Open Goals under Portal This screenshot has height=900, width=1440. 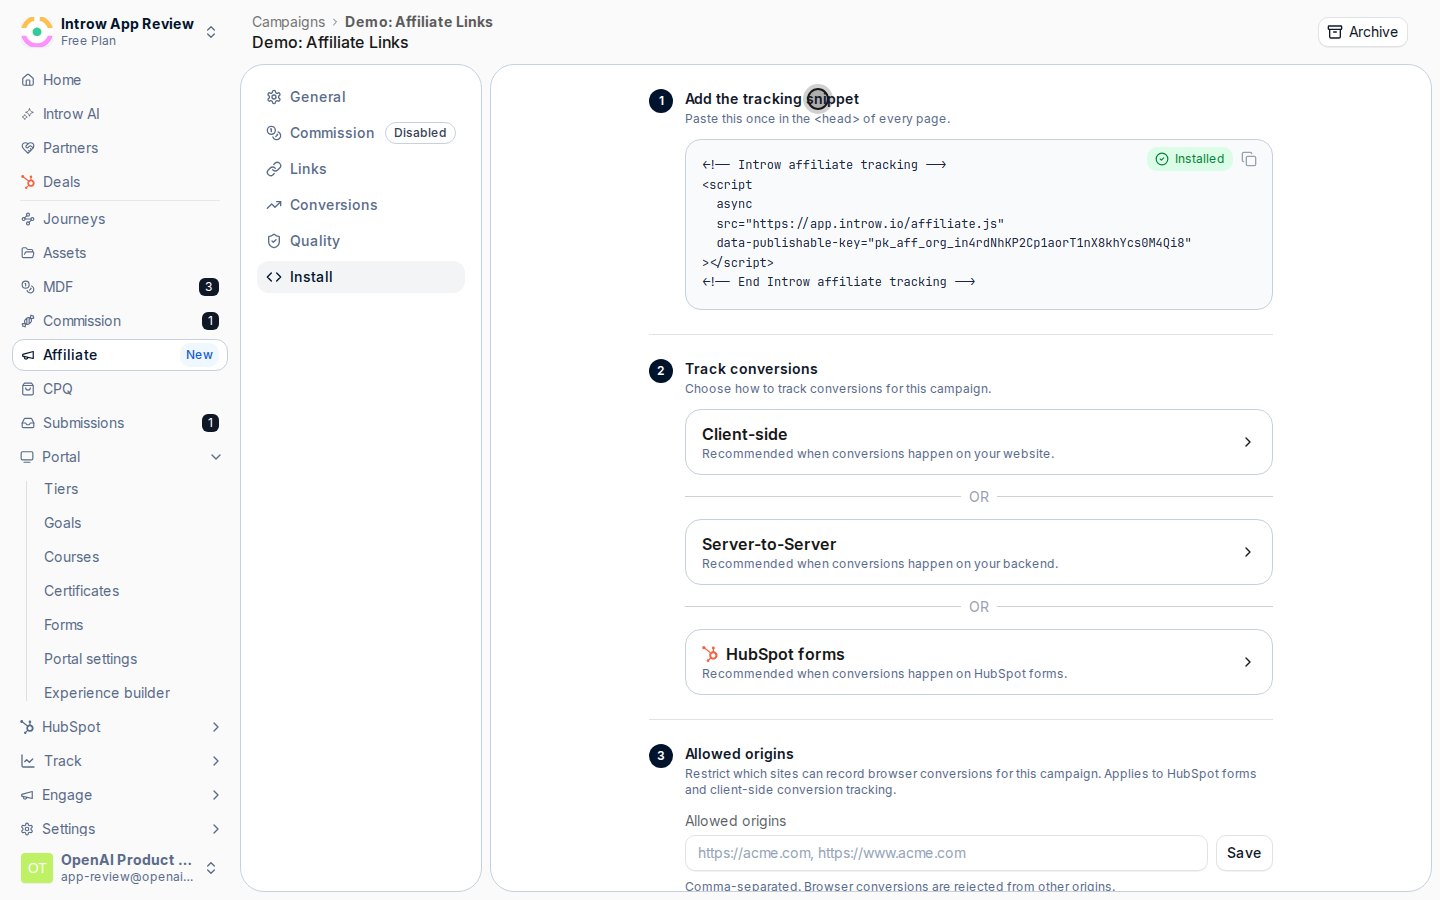click(63, 523)
